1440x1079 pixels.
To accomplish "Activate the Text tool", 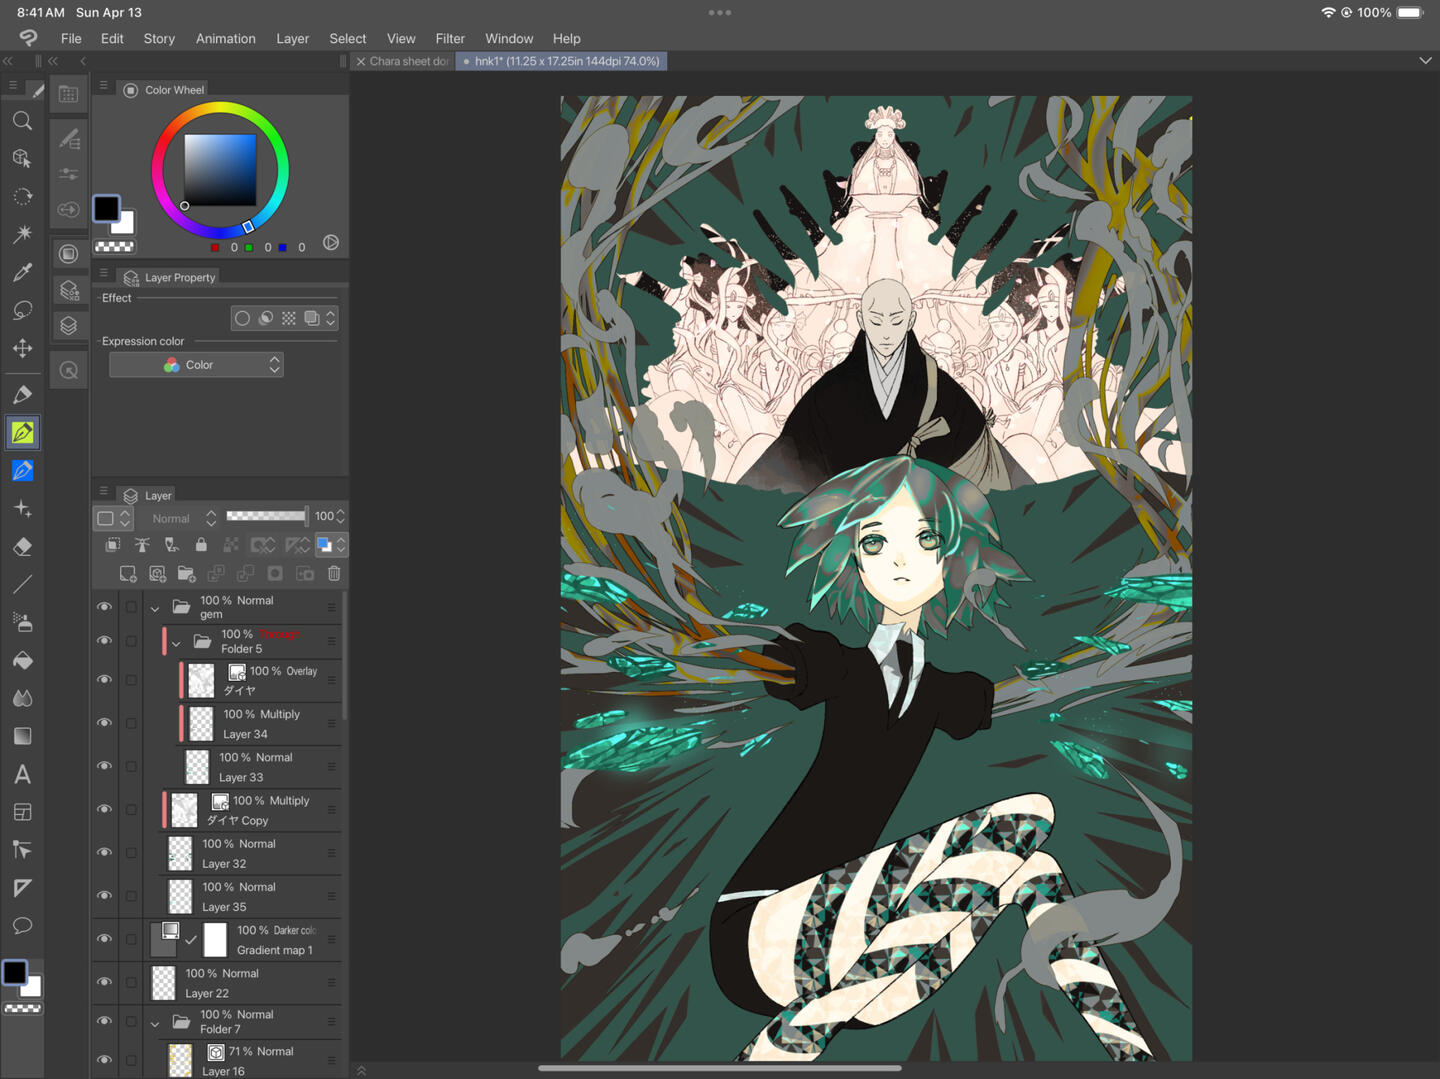I will 22,775.
